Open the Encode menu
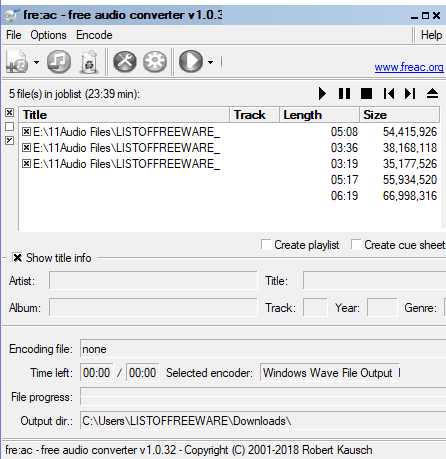This screenshot has height=459, width=446. [94, 35]
